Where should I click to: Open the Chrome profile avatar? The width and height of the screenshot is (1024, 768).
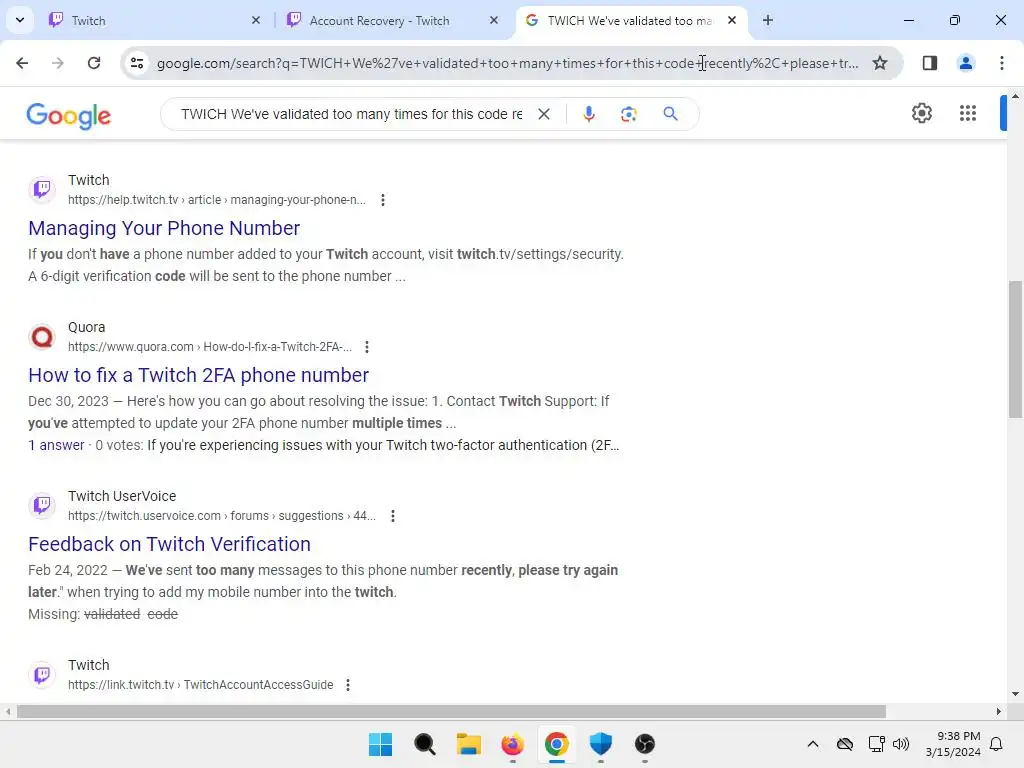click(965, 63)
